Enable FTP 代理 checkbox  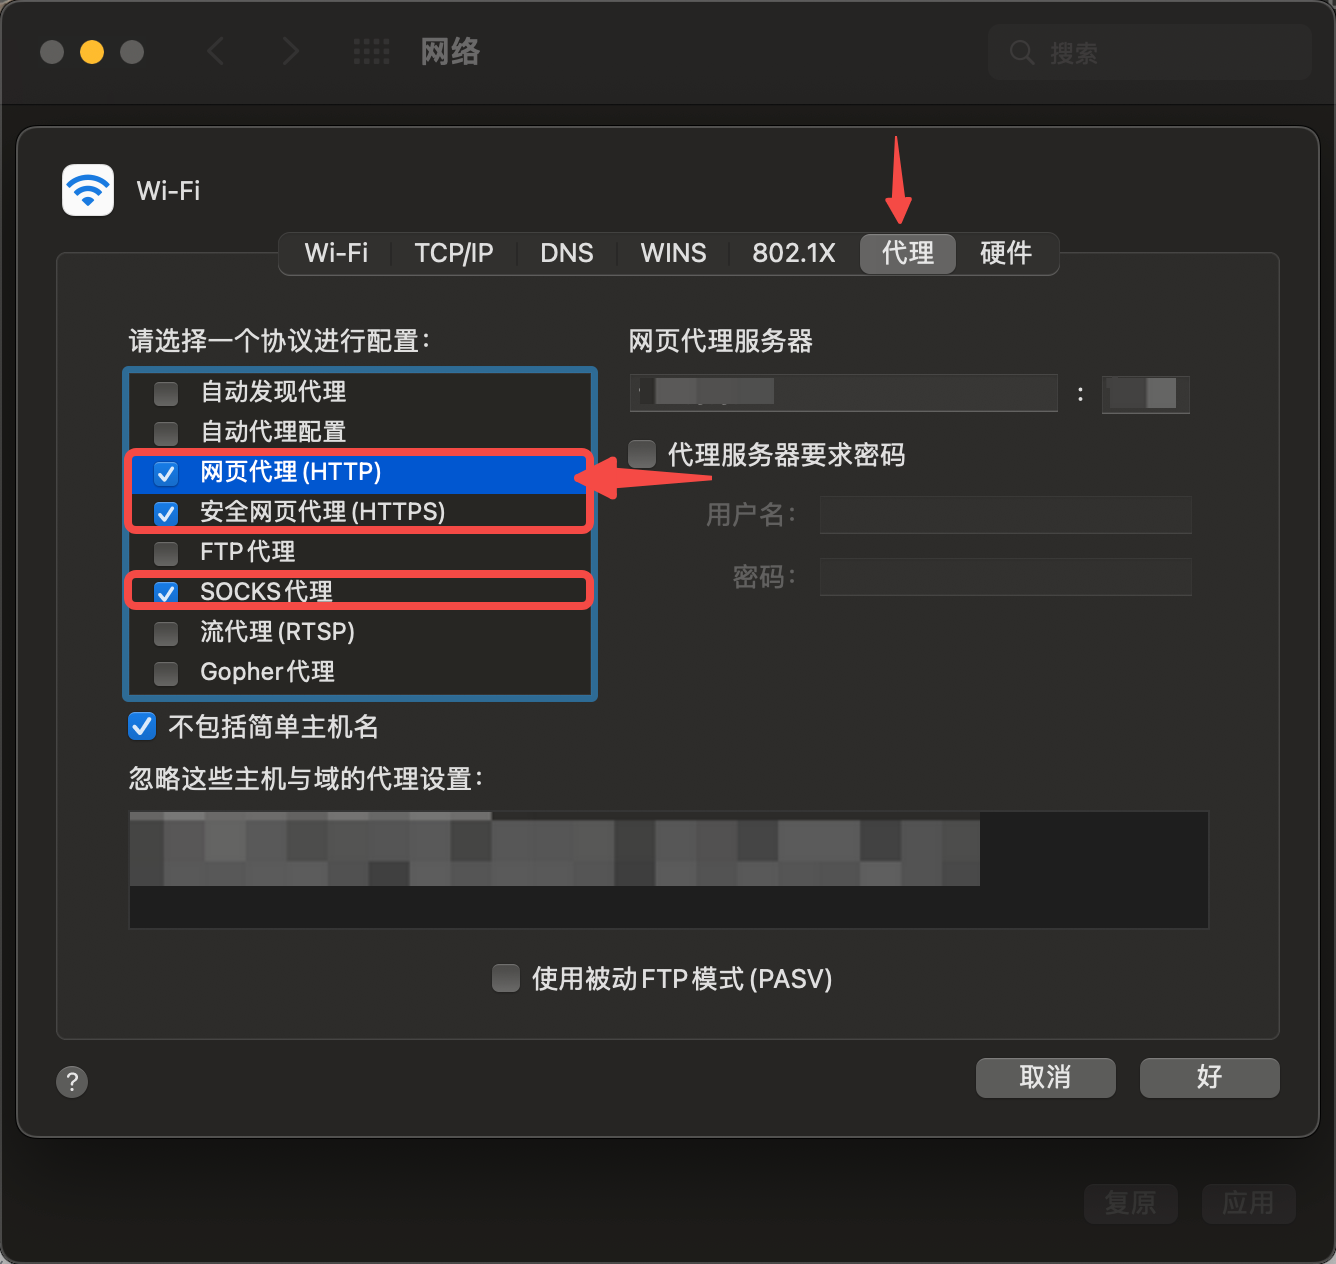click(166, 553)
